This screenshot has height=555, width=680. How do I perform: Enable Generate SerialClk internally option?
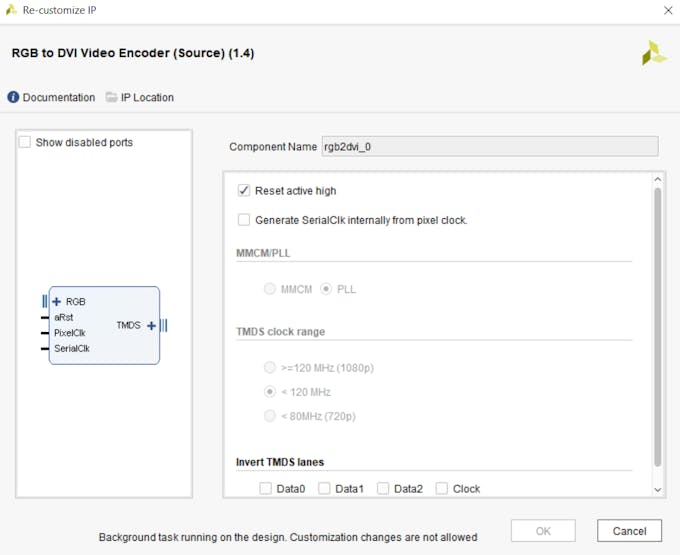pos(244,220)
